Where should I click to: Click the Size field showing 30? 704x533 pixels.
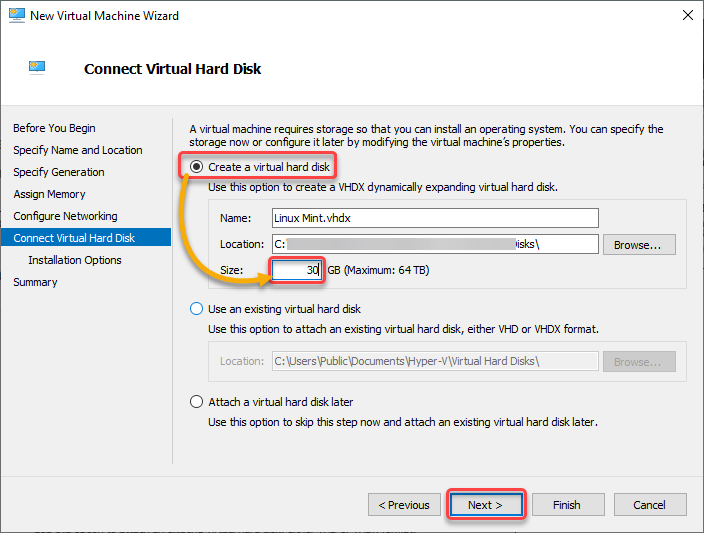(297, 270)
